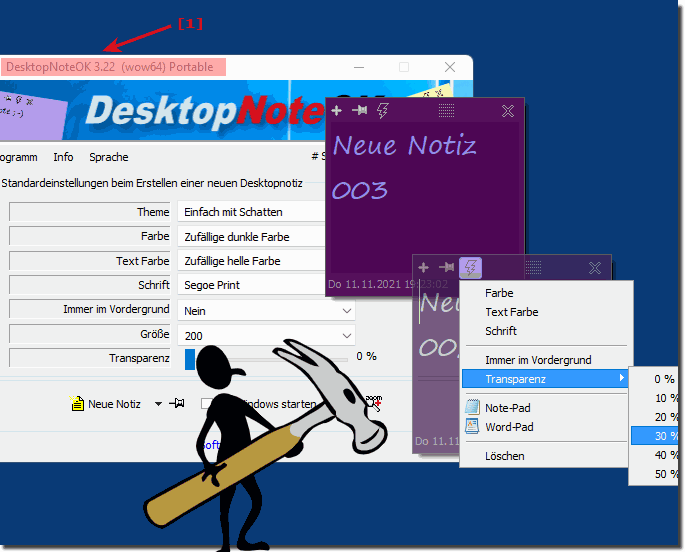The height and width of the screenshot is (552, 685).
Task: Toggle the Windows starten checkbox
Action: click(x=206, y=404)
